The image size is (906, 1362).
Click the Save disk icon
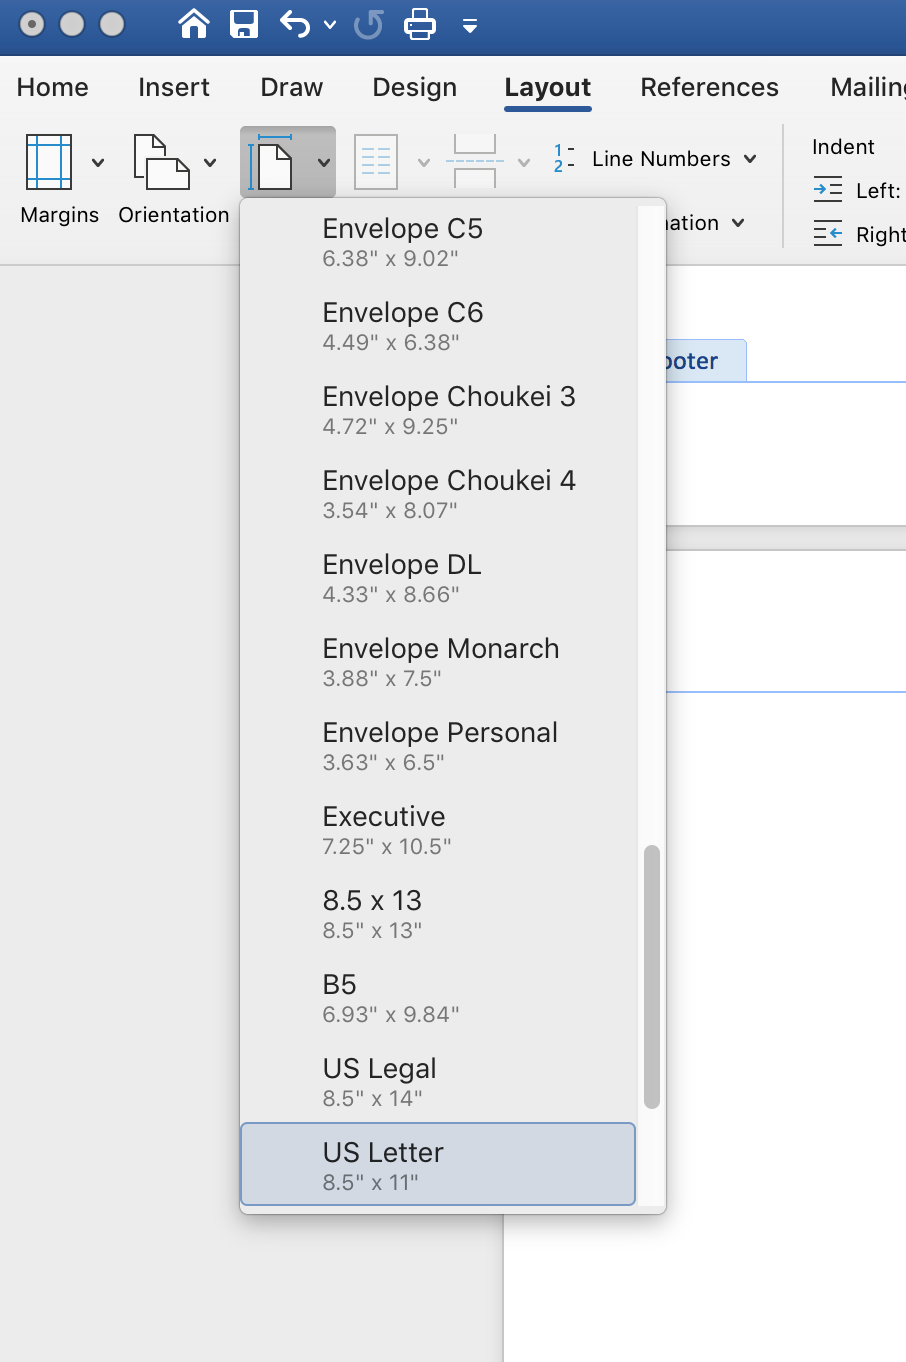click(x=244, y=23)
